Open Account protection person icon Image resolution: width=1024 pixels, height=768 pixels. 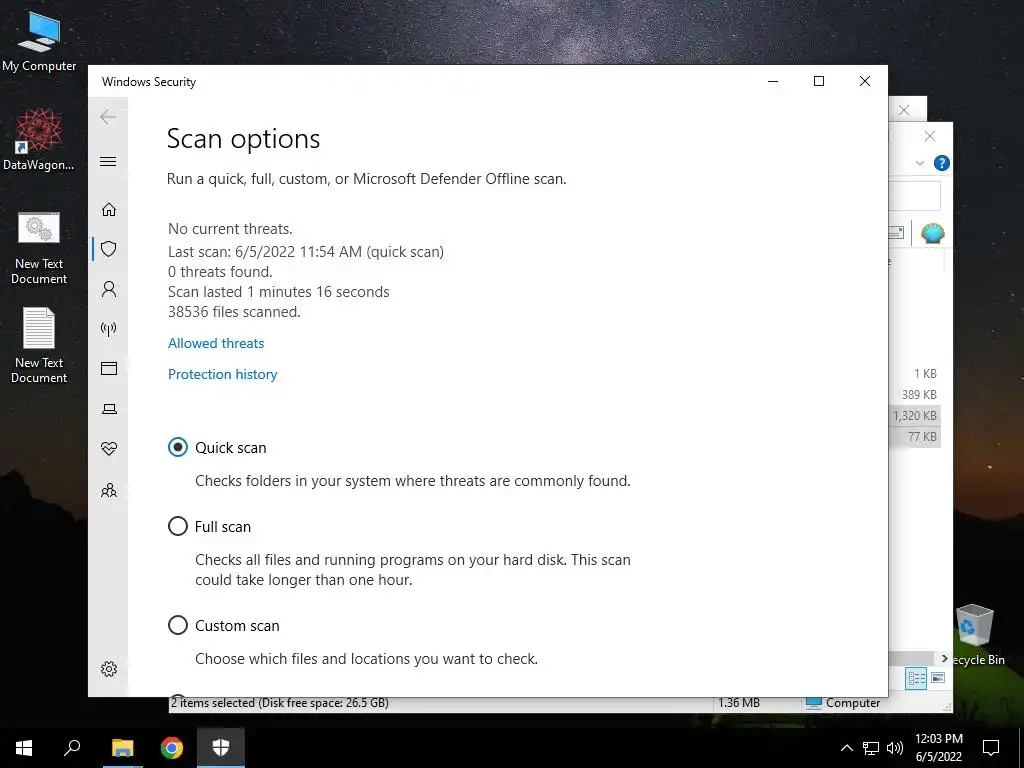[x=108, y=289]
